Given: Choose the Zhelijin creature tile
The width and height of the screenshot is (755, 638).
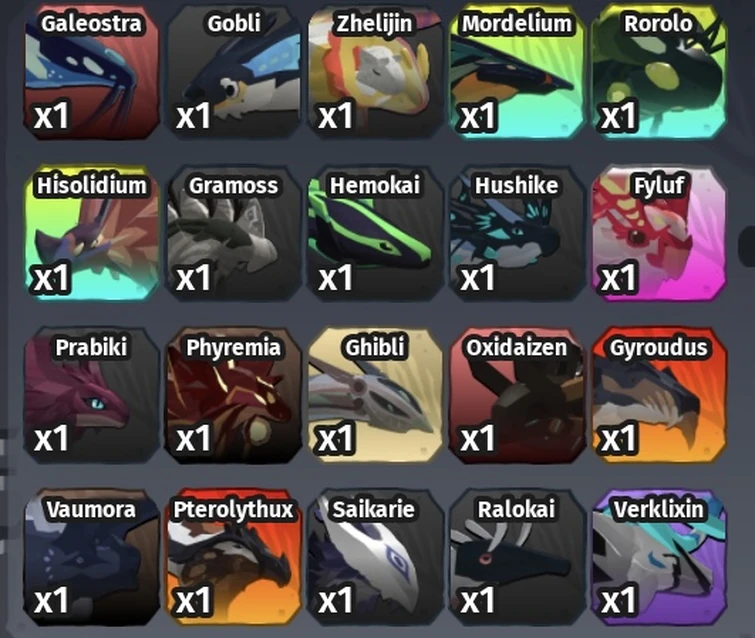Looking at the screenshot, I should [375, 72].
